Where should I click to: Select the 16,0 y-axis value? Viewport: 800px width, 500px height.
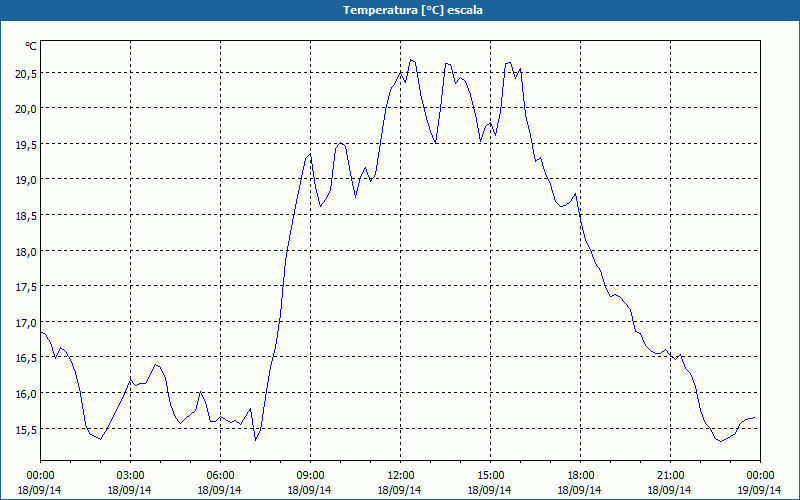tap(26, 394)
